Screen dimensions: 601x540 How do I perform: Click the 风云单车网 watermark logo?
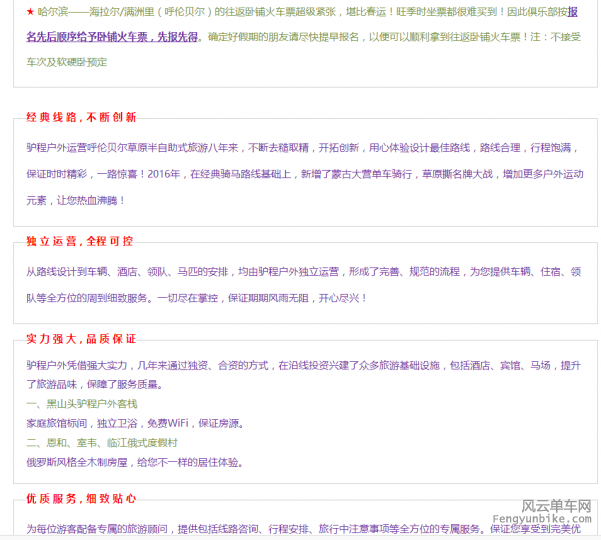pos(557,507)
